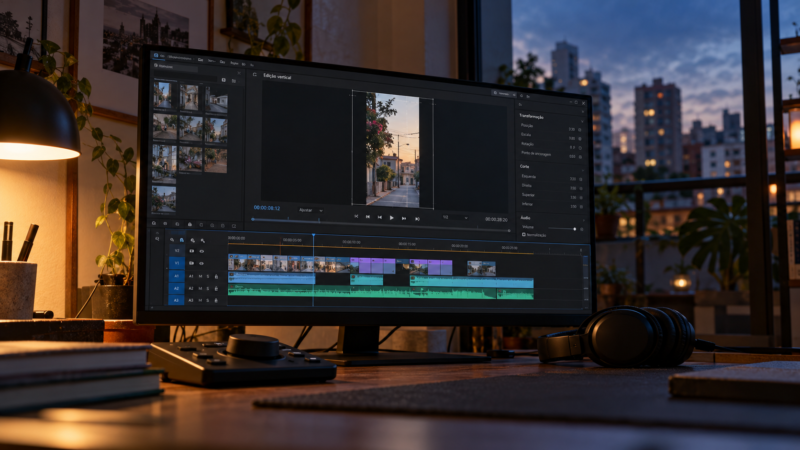Collapse the Transformação section

coord(582,121)
